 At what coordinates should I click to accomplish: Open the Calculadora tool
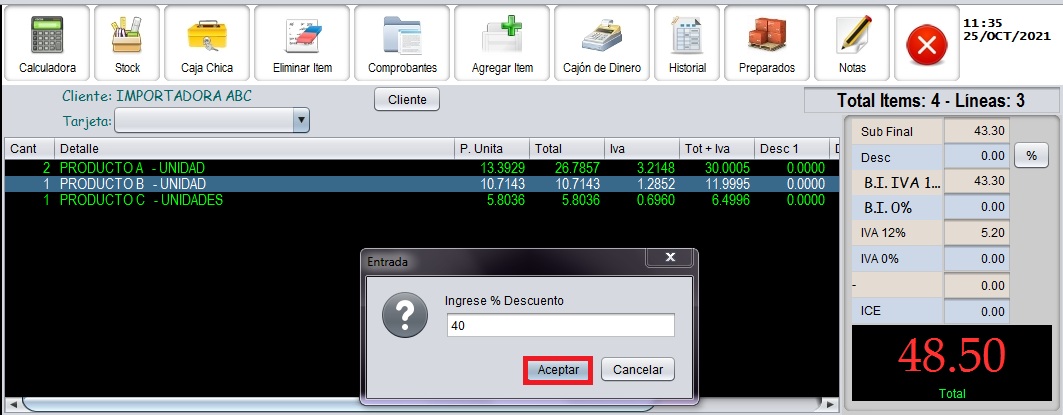coord(47,43)
